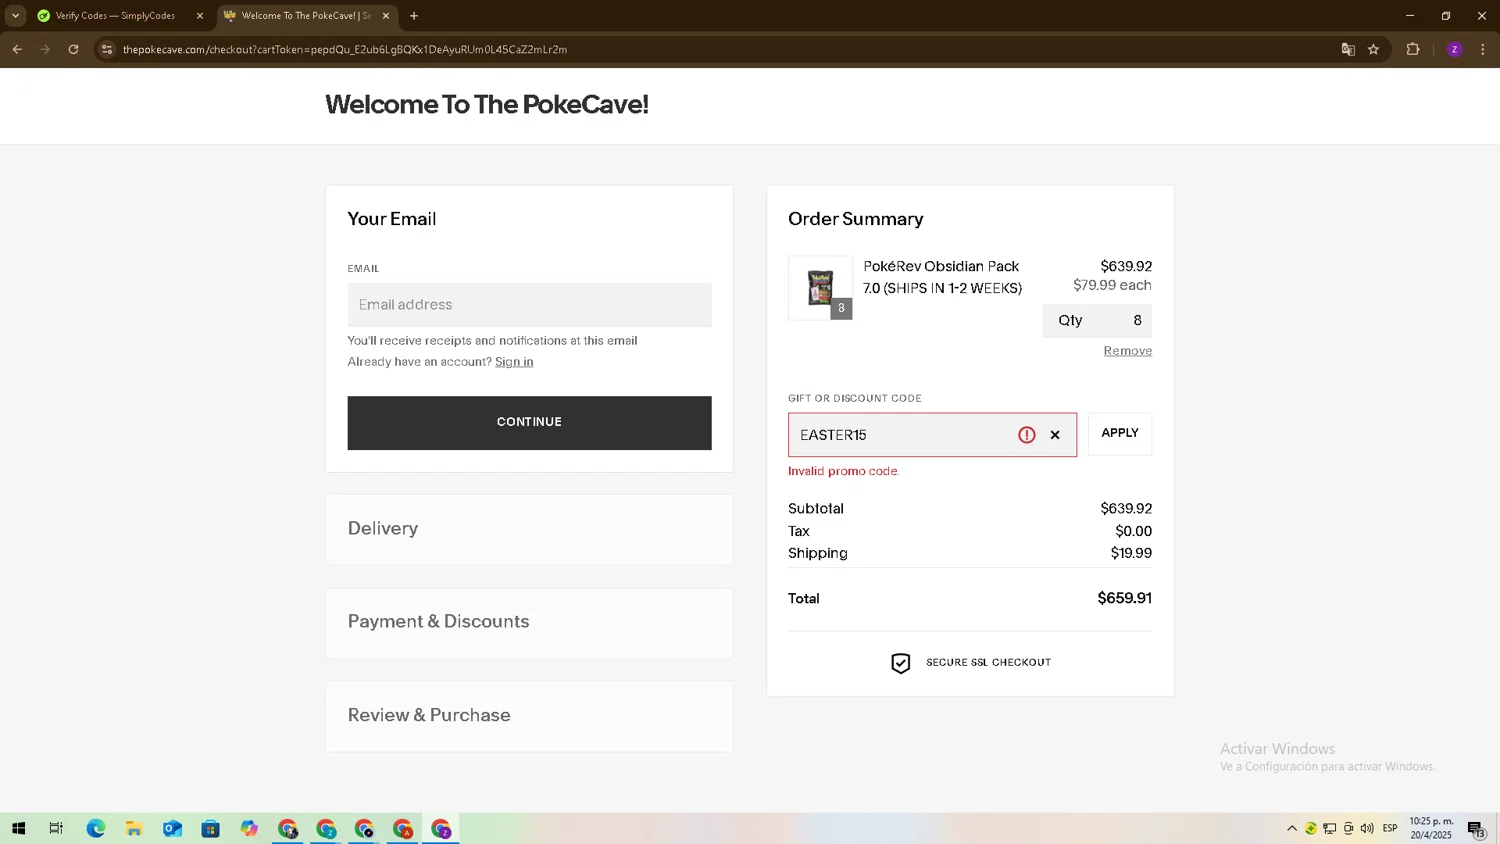Open the site information icon in address bar
Image resolution: width=1500 pixels, height=844 pixels.
click(107, 49)
